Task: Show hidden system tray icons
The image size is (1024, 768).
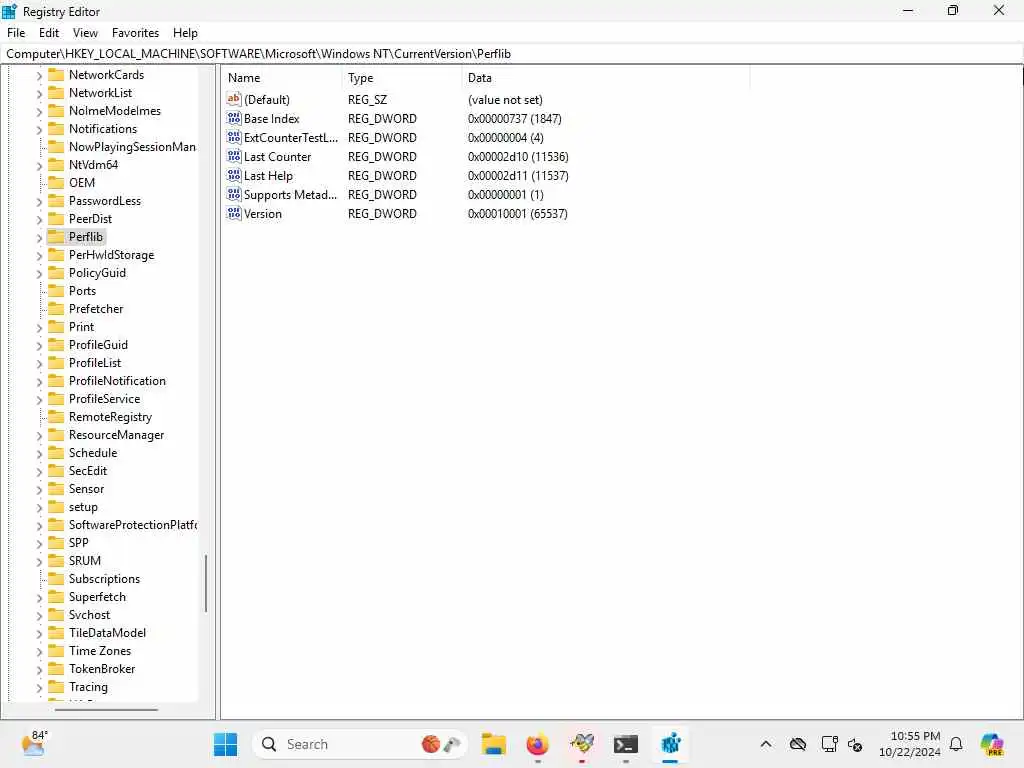Action: (x=766, y=744)
